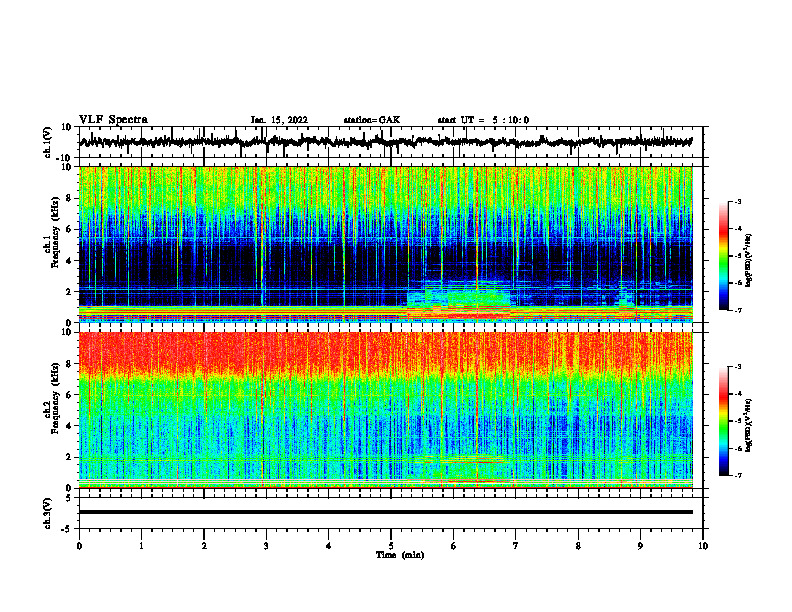
Task: Click the log(PSD) label beside ch.1 colorbar
Action: coord(748,261)
